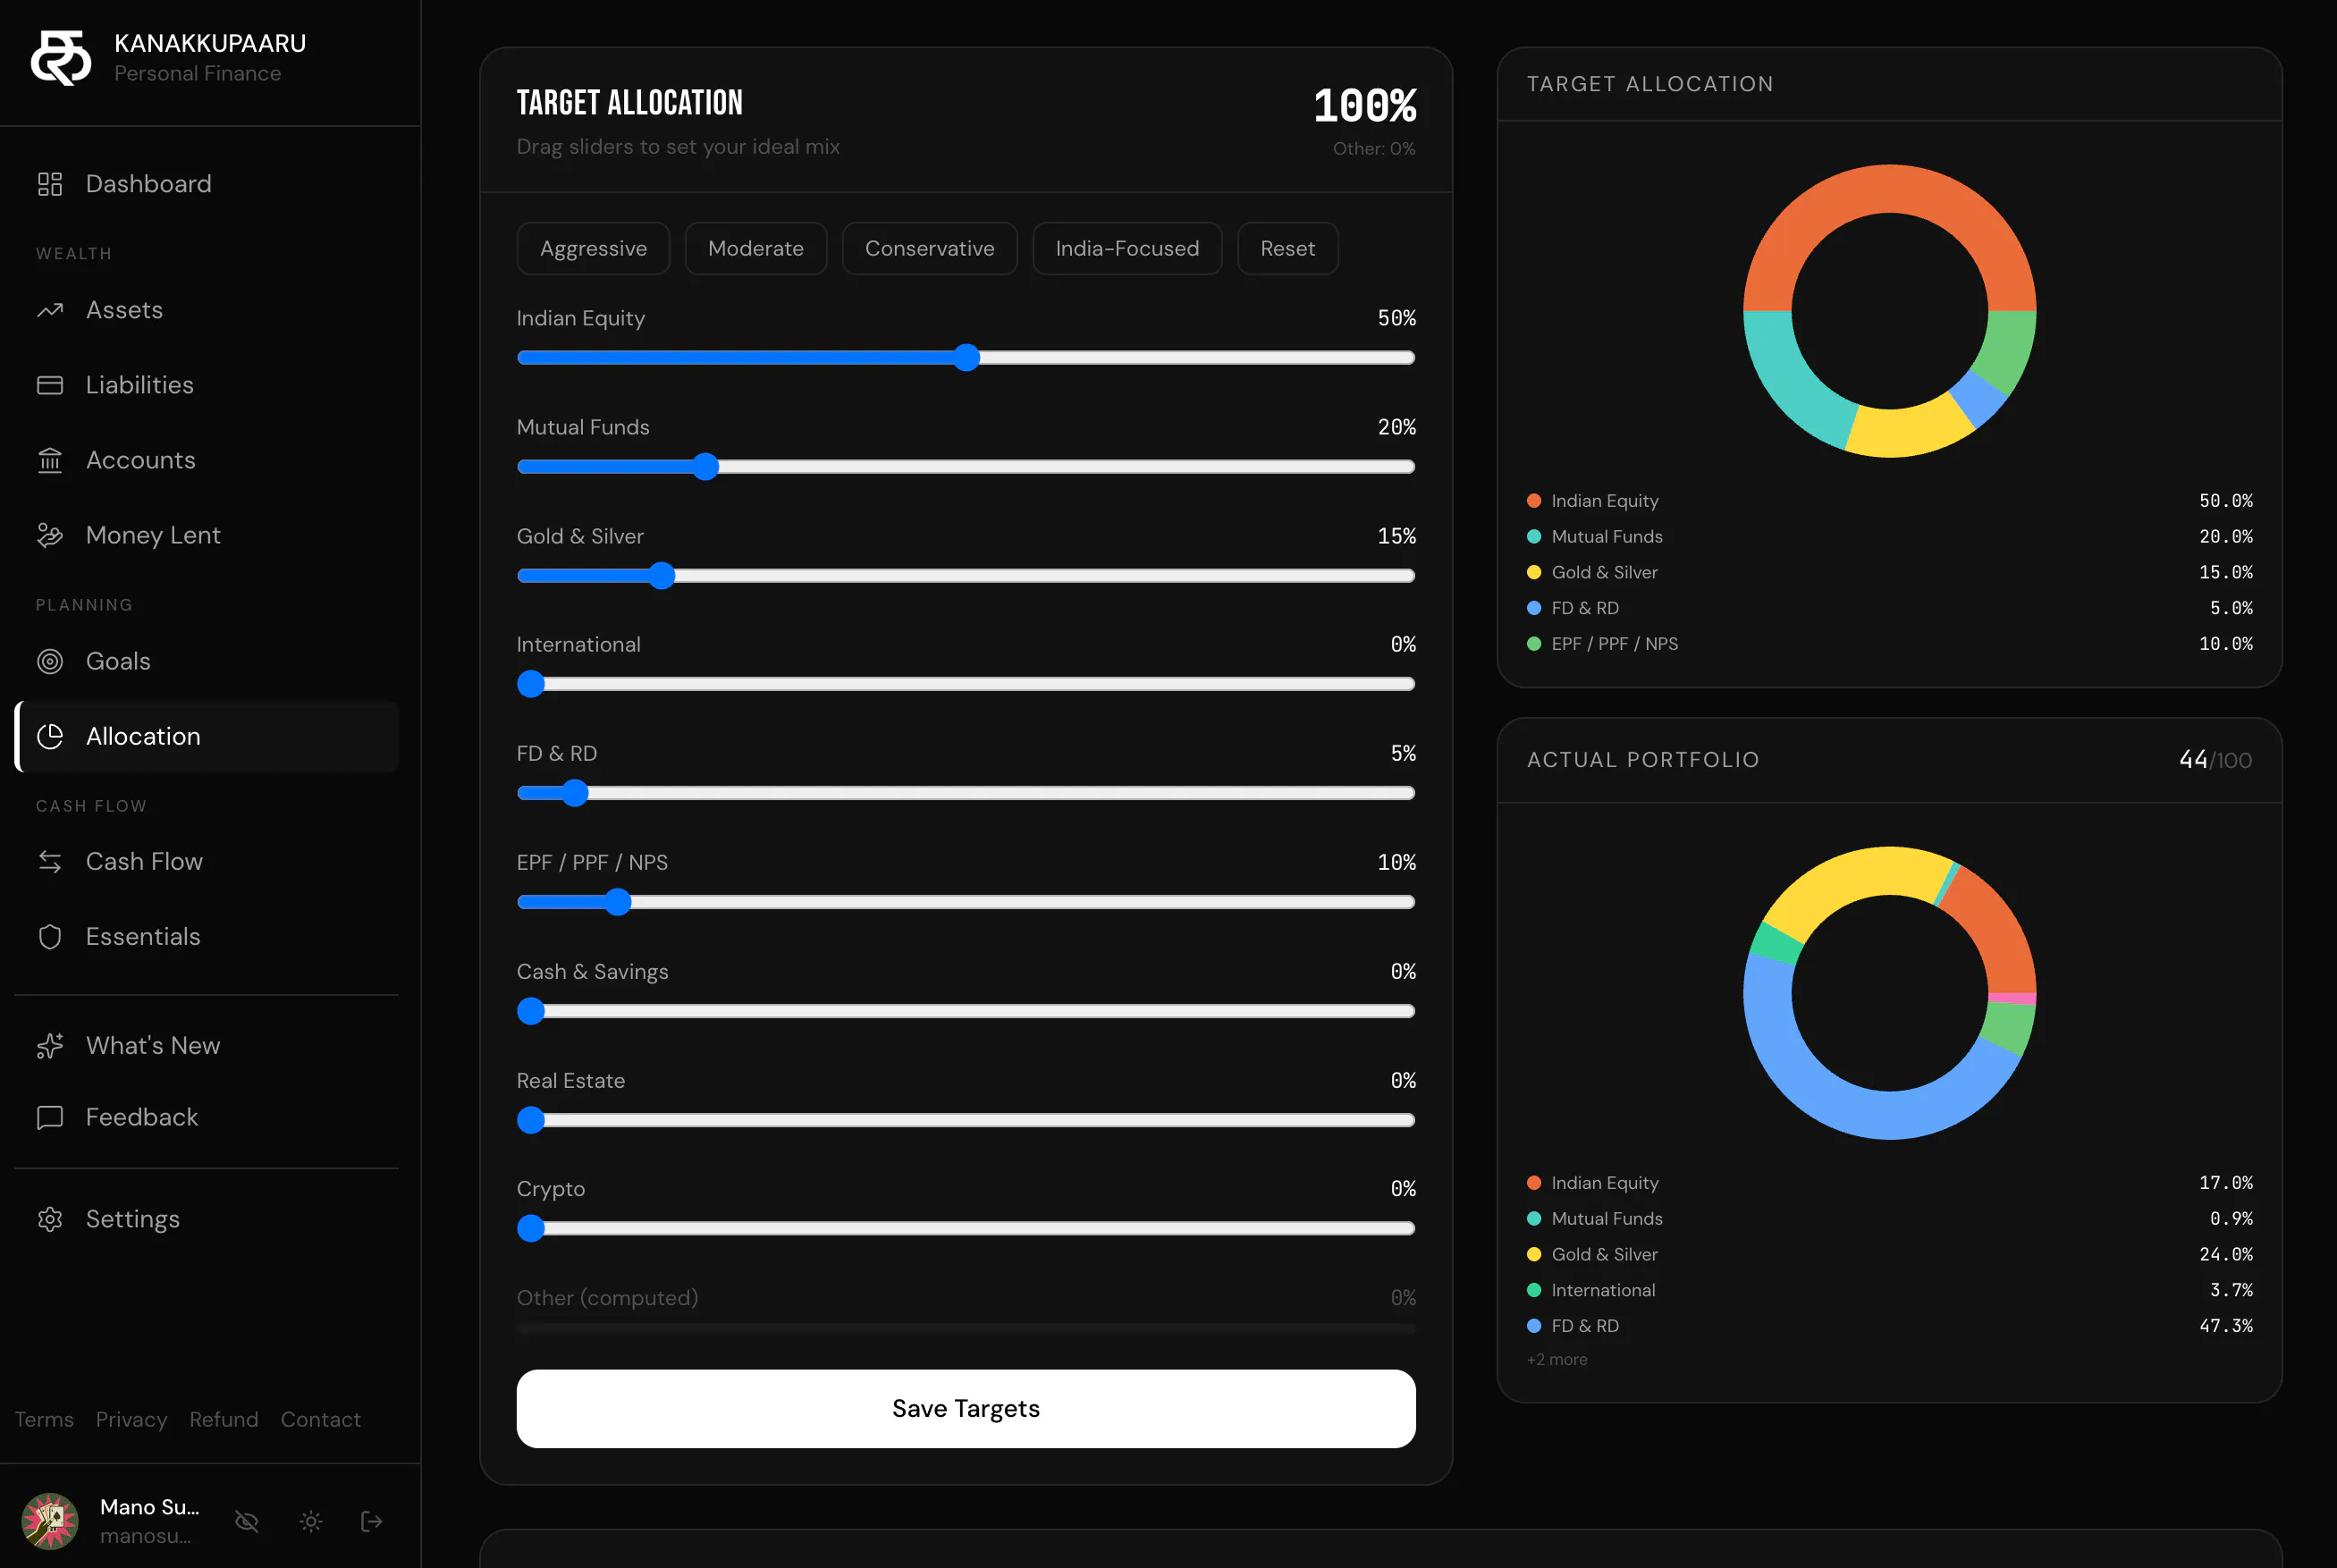Open the Feedback page
The width and height of the screenshot is (2337, 1568).
[x=207, y=1117]
